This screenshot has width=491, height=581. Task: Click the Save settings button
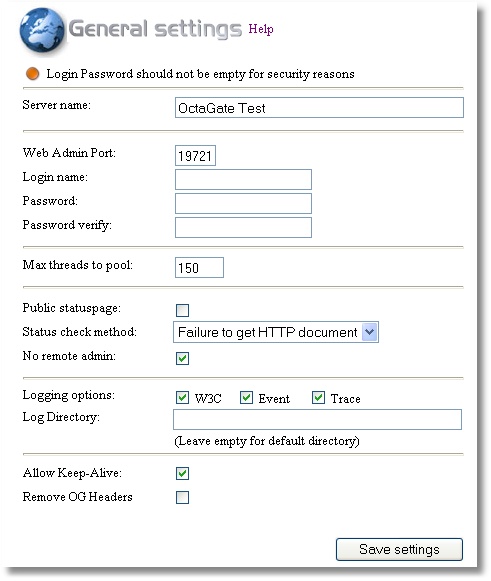[x=399, y=549]
